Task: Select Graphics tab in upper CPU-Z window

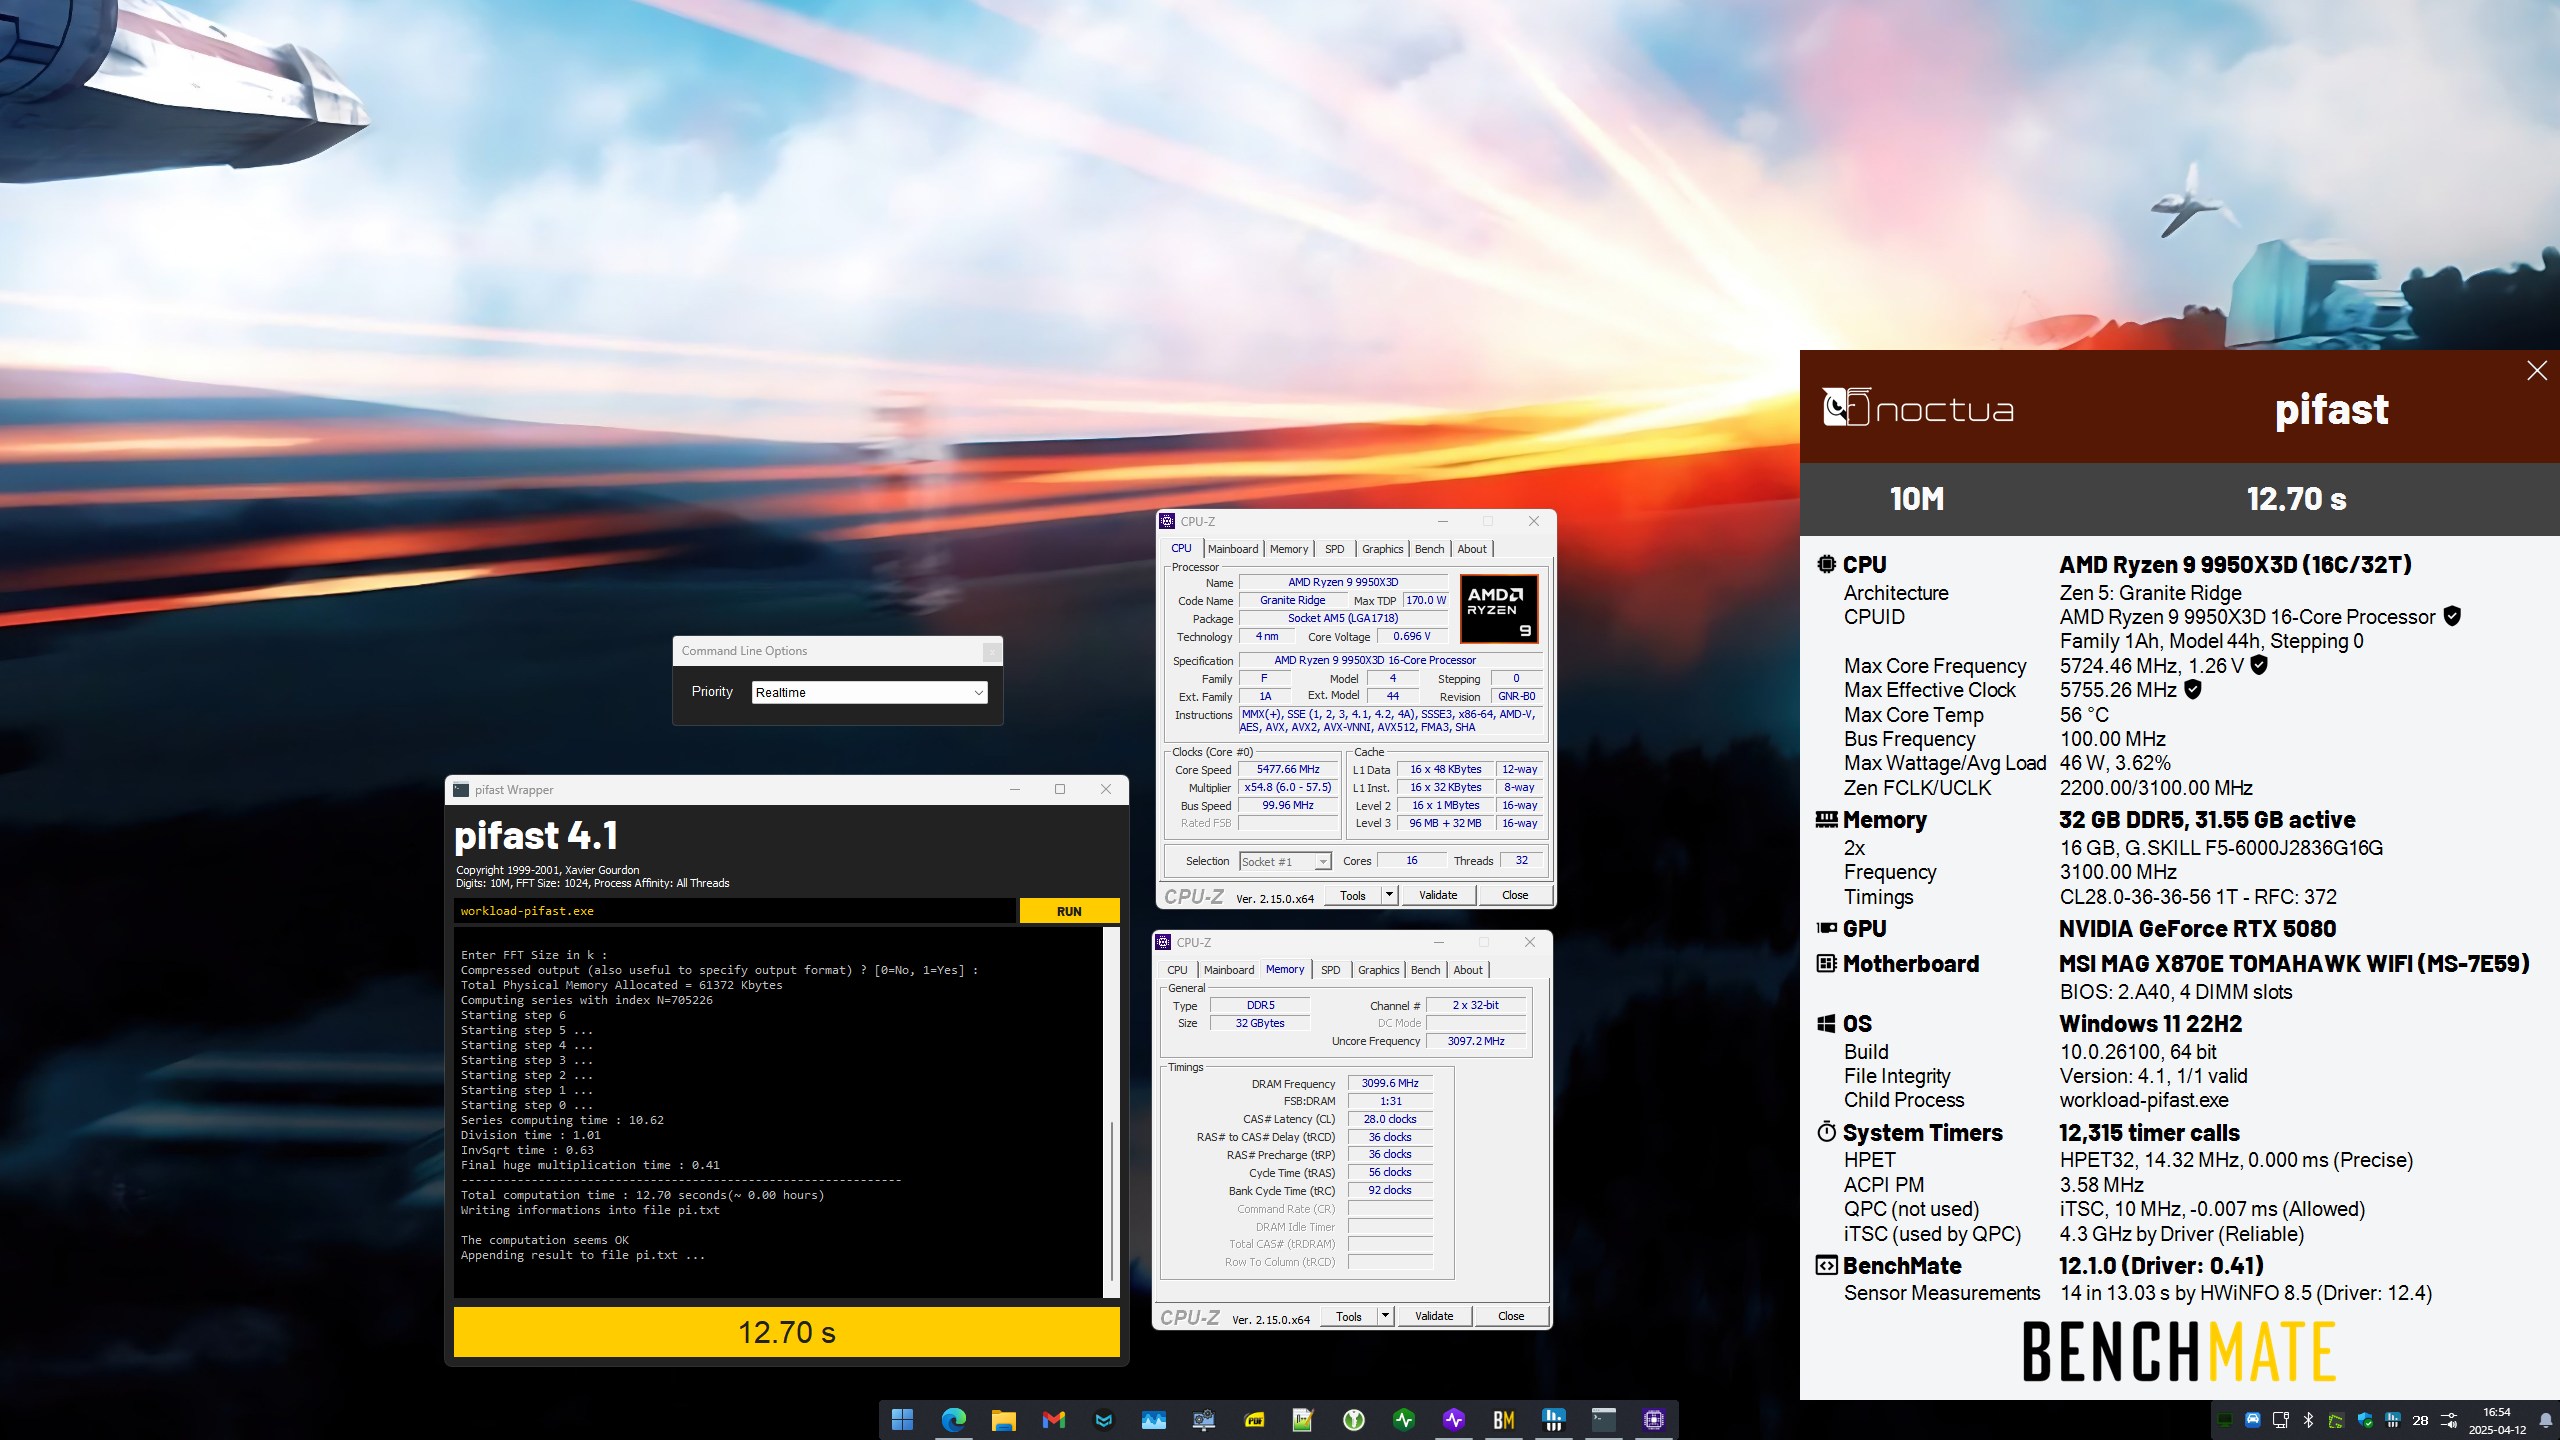Action: tap(1382, 549)
